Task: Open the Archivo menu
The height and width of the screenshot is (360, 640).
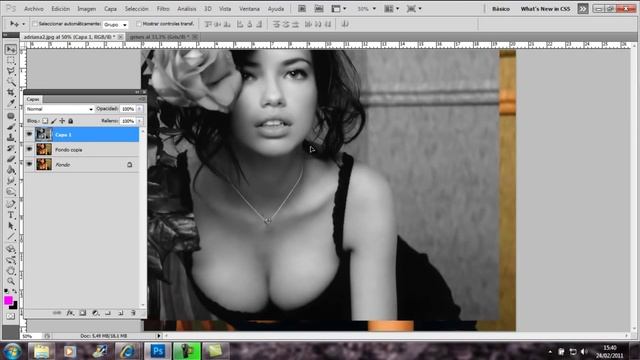Action: pos(34,9)
